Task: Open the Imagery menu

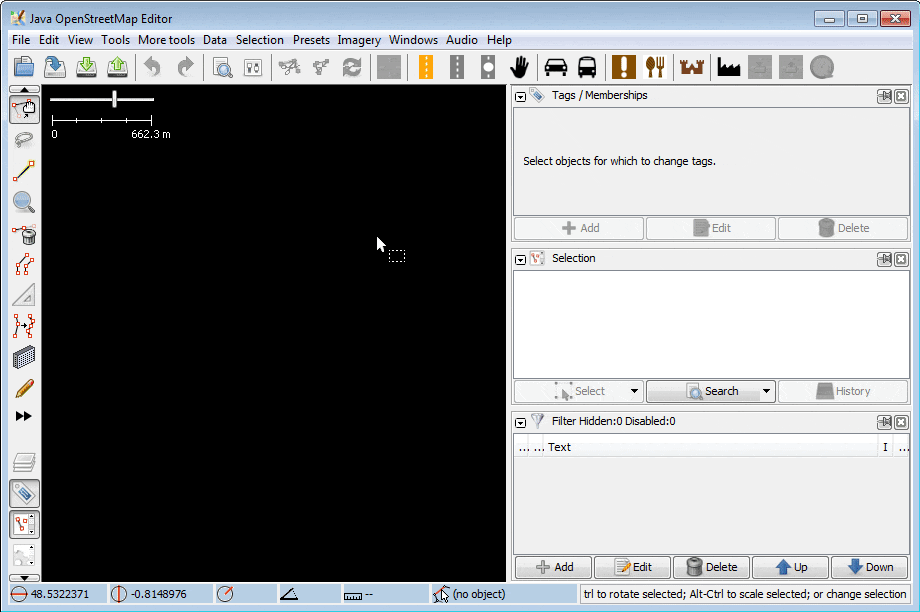Action: 359,40
